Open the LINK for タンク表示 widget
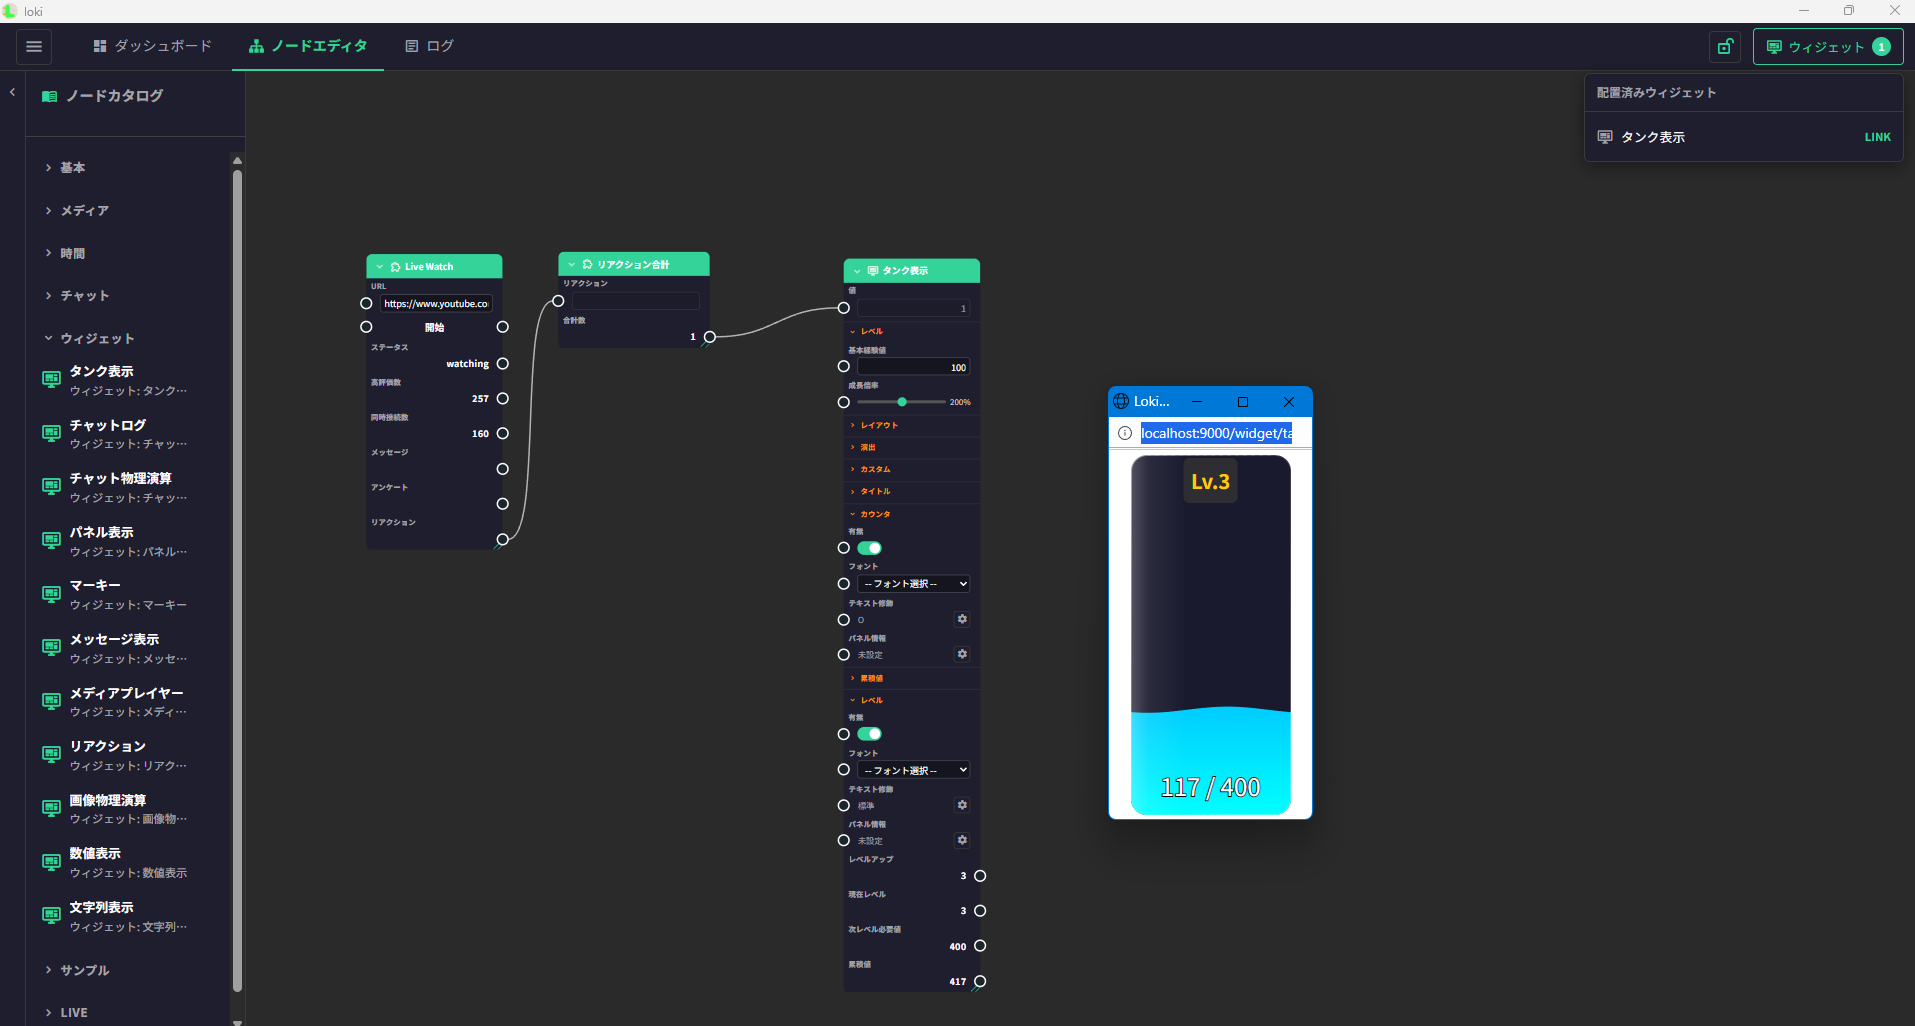The height and width of the screenshot is (1026, 1915). [1877, 137]
